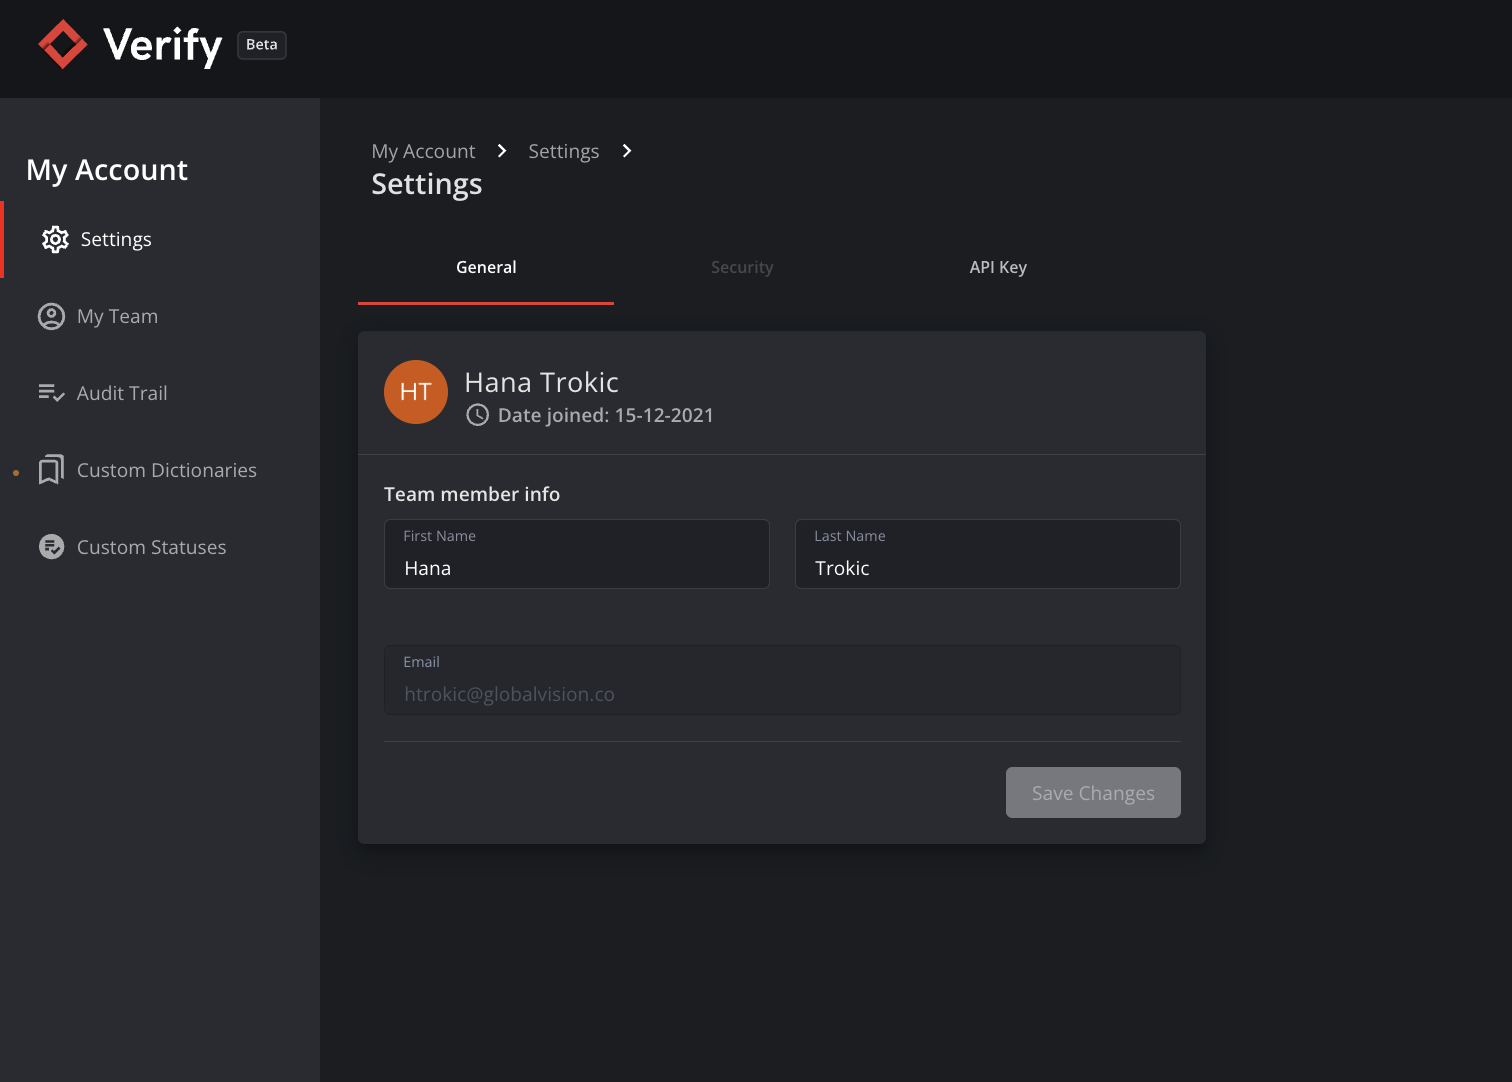Click the My Team person icon
Screen dimensions: 1512x1082
click(51, 317)
